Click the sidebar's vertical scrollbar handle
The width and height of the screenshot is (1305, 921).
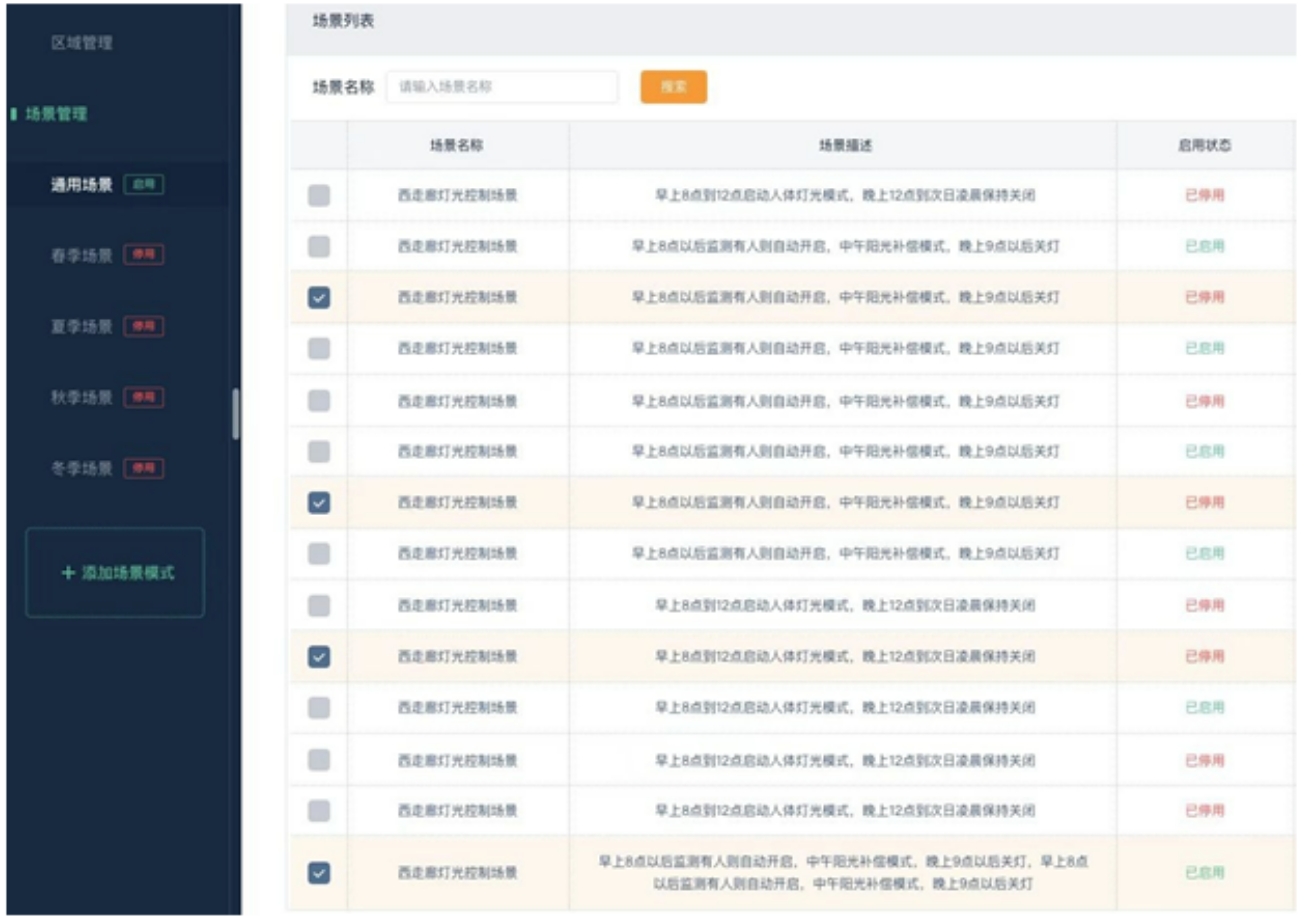tap(236, 413)
